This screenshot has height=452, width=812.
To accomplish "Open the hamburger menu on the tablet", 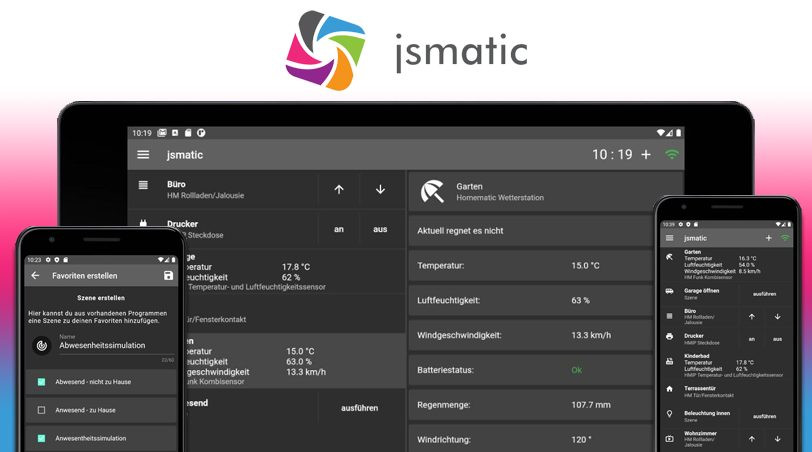I will [143, 155].
